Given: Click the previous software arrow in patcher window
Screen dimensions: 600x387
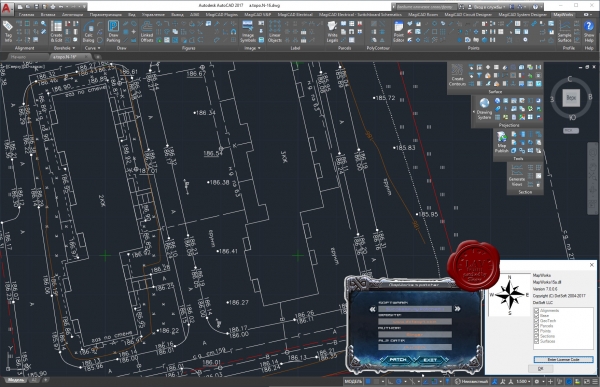Looking at the screenshot, I should [372, 309].
